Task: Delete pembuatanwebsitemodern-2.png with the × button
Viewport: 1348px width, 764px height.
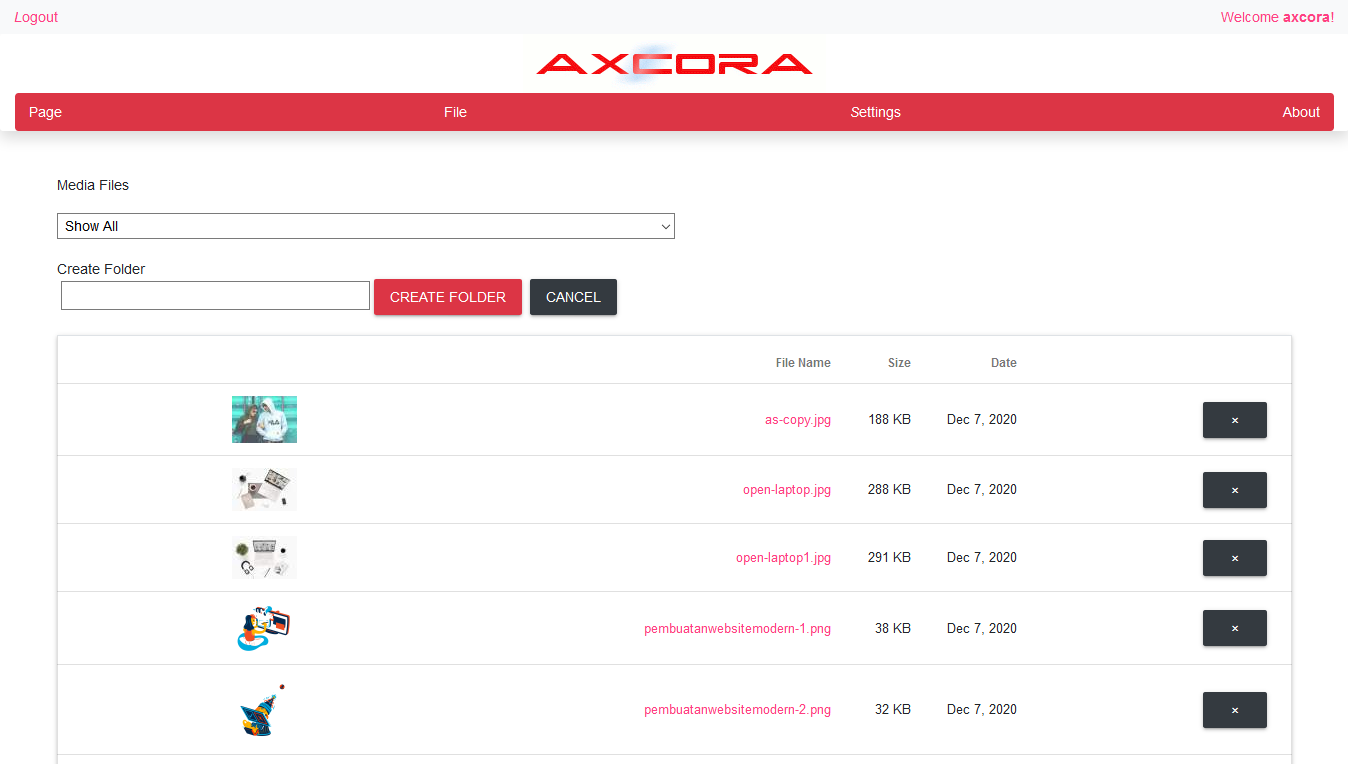Action: tap(1234, 709)
